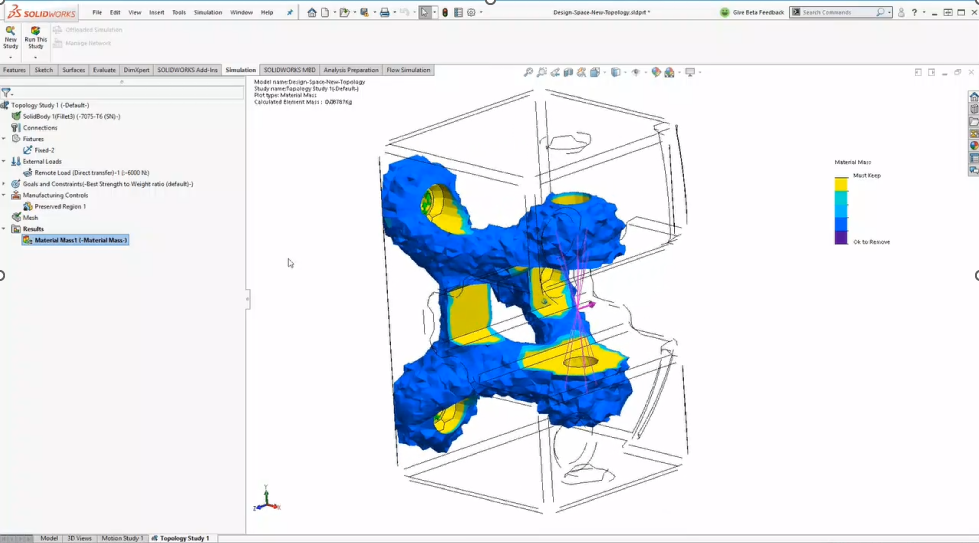Collapse the Fixtures tree node
The height and width of the screenshot is (543, 979).
[x=4, y=139]
